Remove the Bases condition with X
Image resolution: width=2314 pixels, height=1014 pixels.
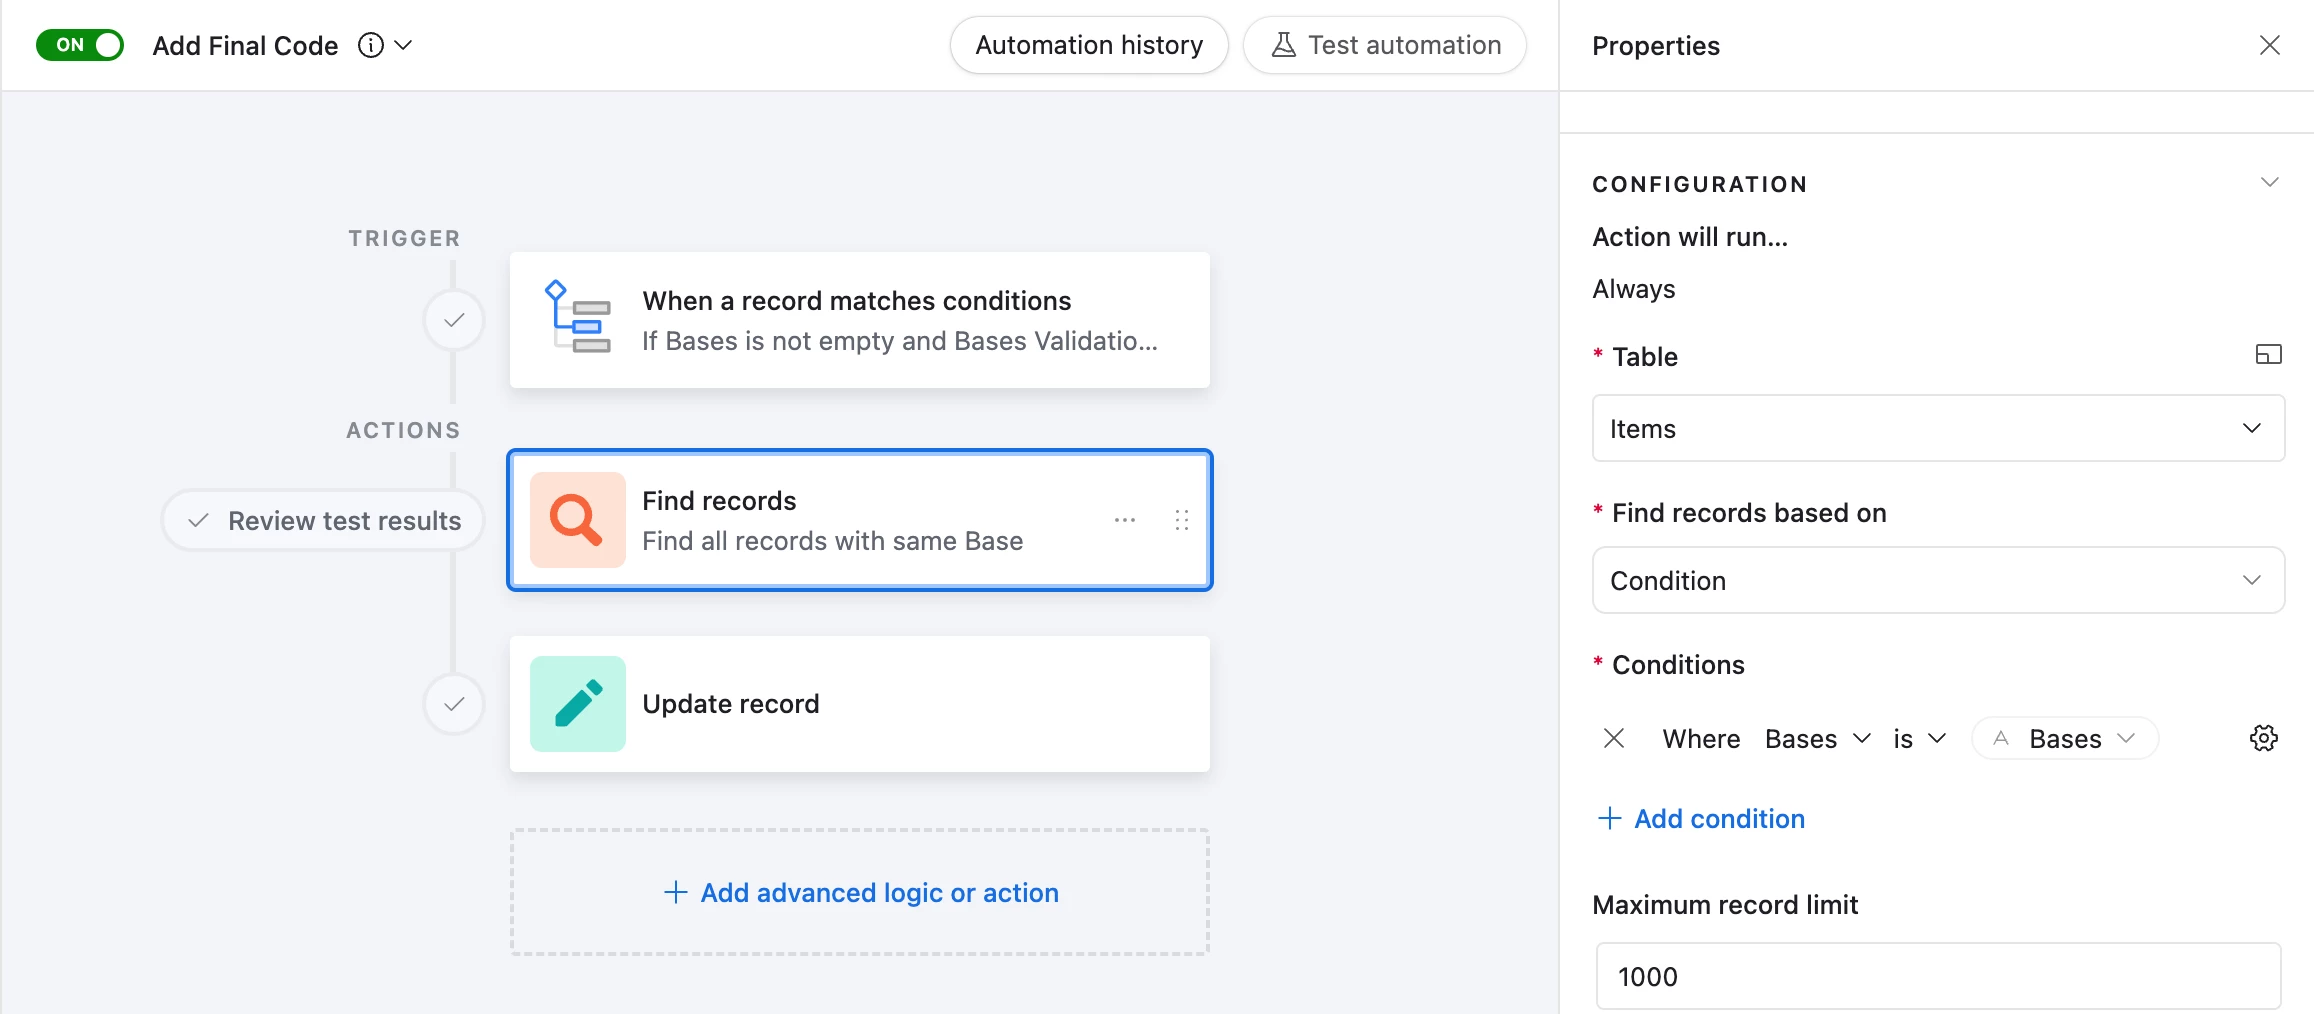(x=1613, y=738)
